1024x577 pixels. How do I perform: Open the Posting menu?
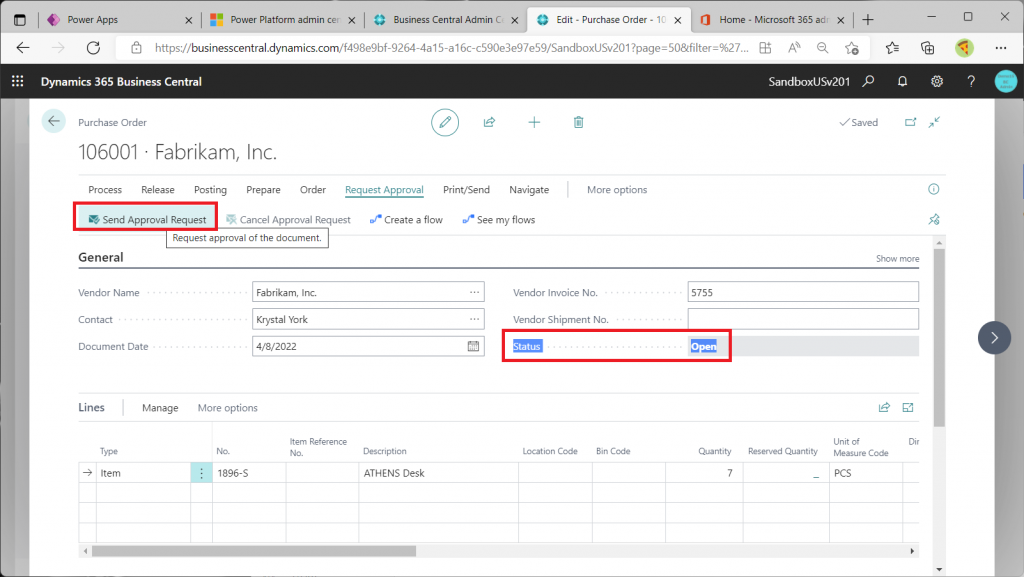coord(210,190)
